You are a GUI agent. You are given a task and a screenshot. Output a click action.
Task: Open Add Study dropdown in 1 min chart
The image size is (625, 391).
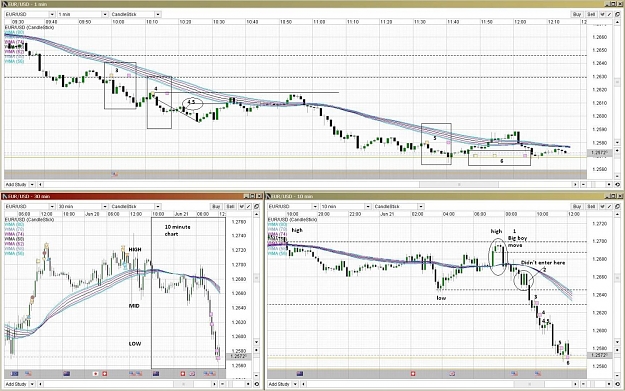pyautogui.click(x=20, y=185)
